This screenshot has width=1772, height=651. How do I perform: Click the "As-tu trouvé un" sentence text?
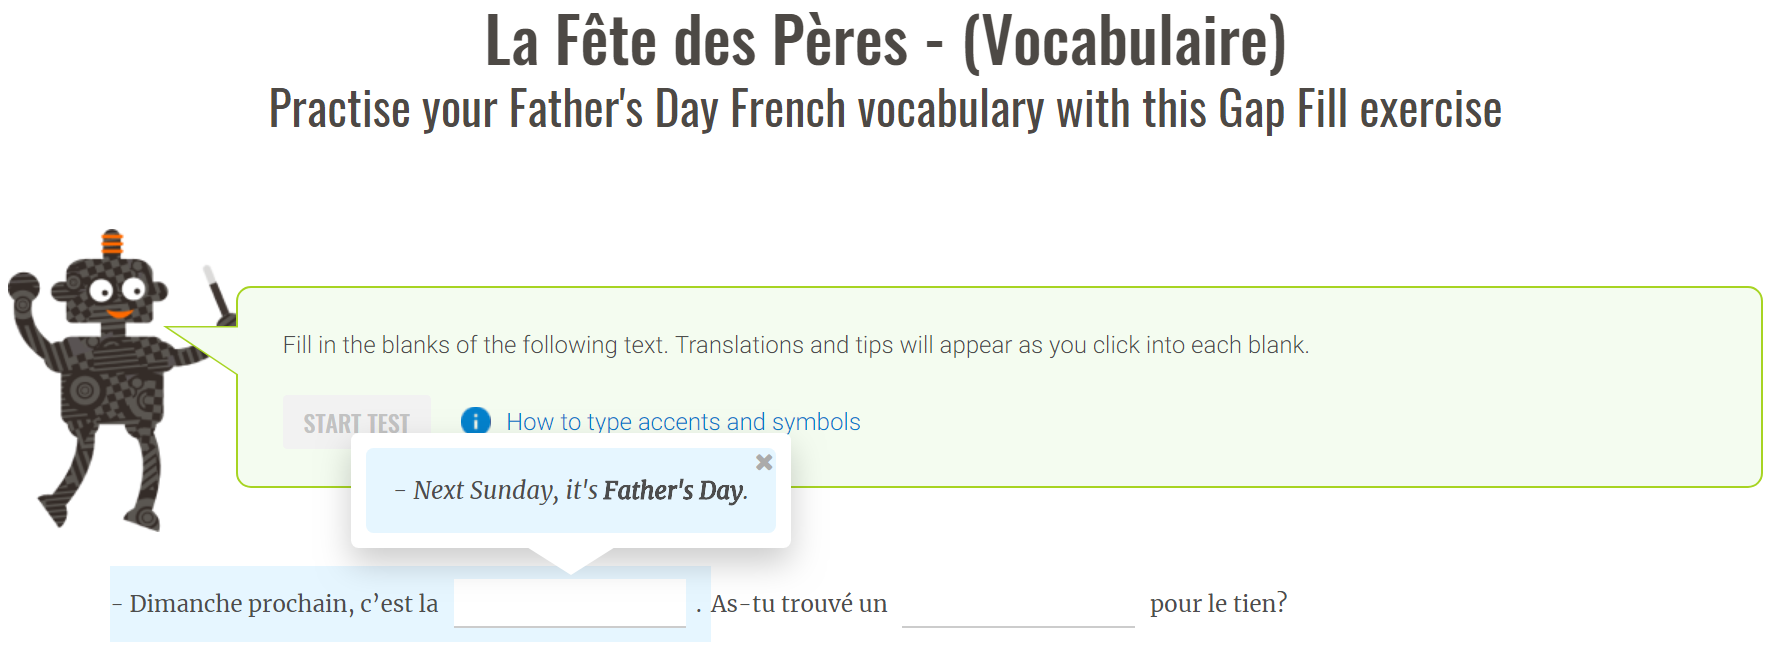point(799,604)
